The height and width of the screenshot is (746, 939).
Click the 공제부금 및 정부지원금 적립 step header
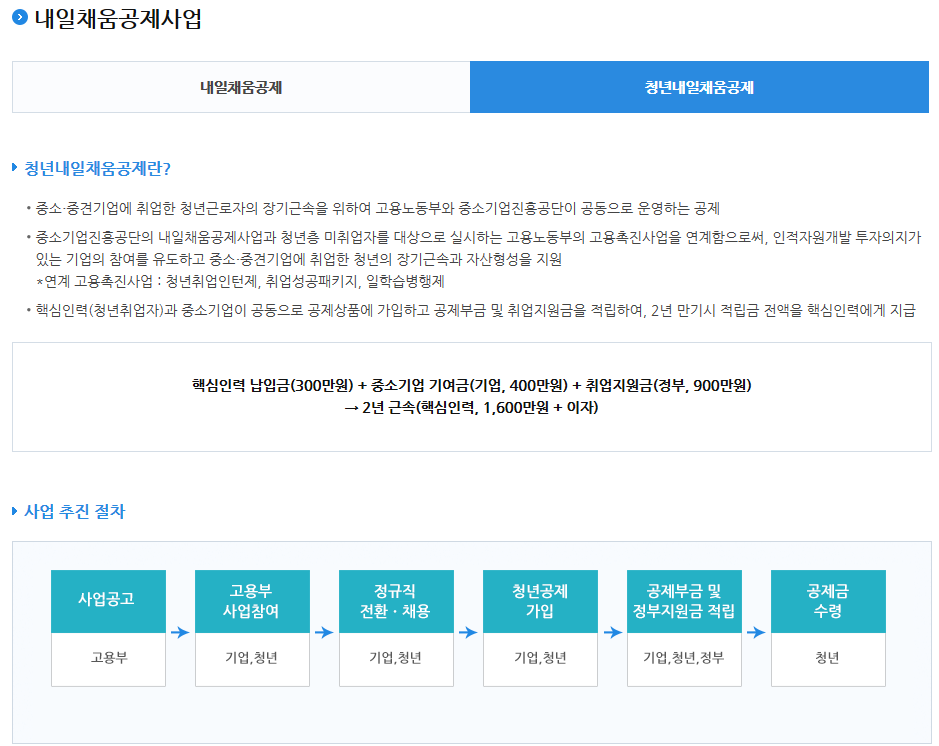pos(684,601)
